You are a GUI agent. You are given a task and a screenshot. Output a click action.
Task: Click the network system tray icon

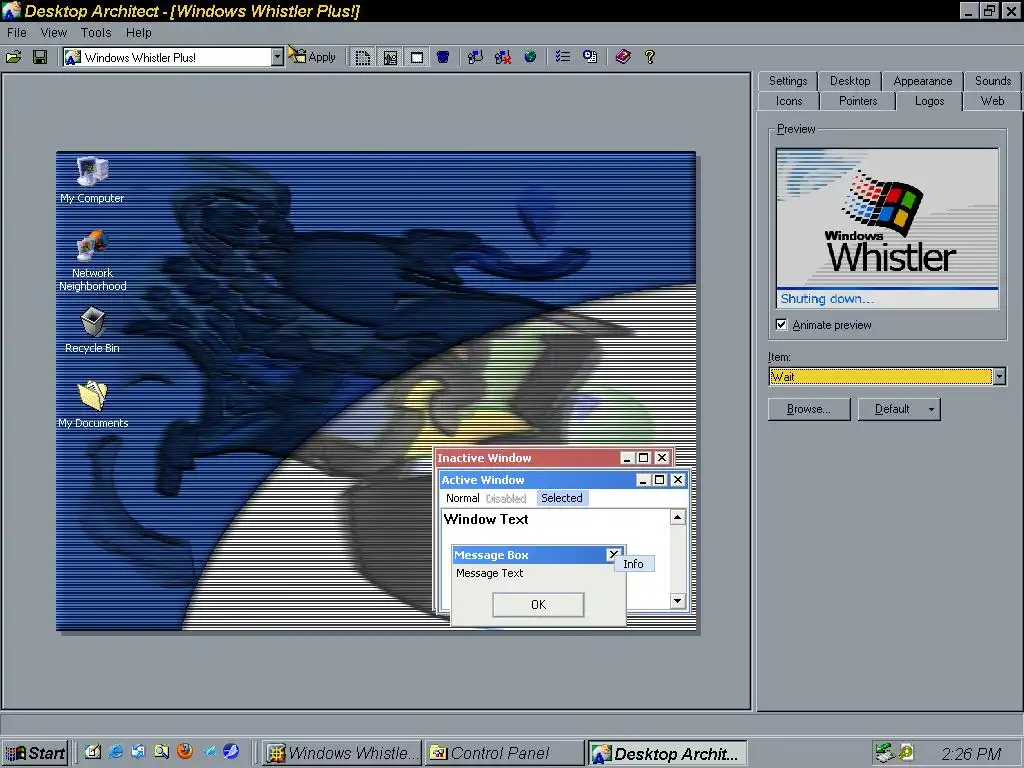click(884, 753)
